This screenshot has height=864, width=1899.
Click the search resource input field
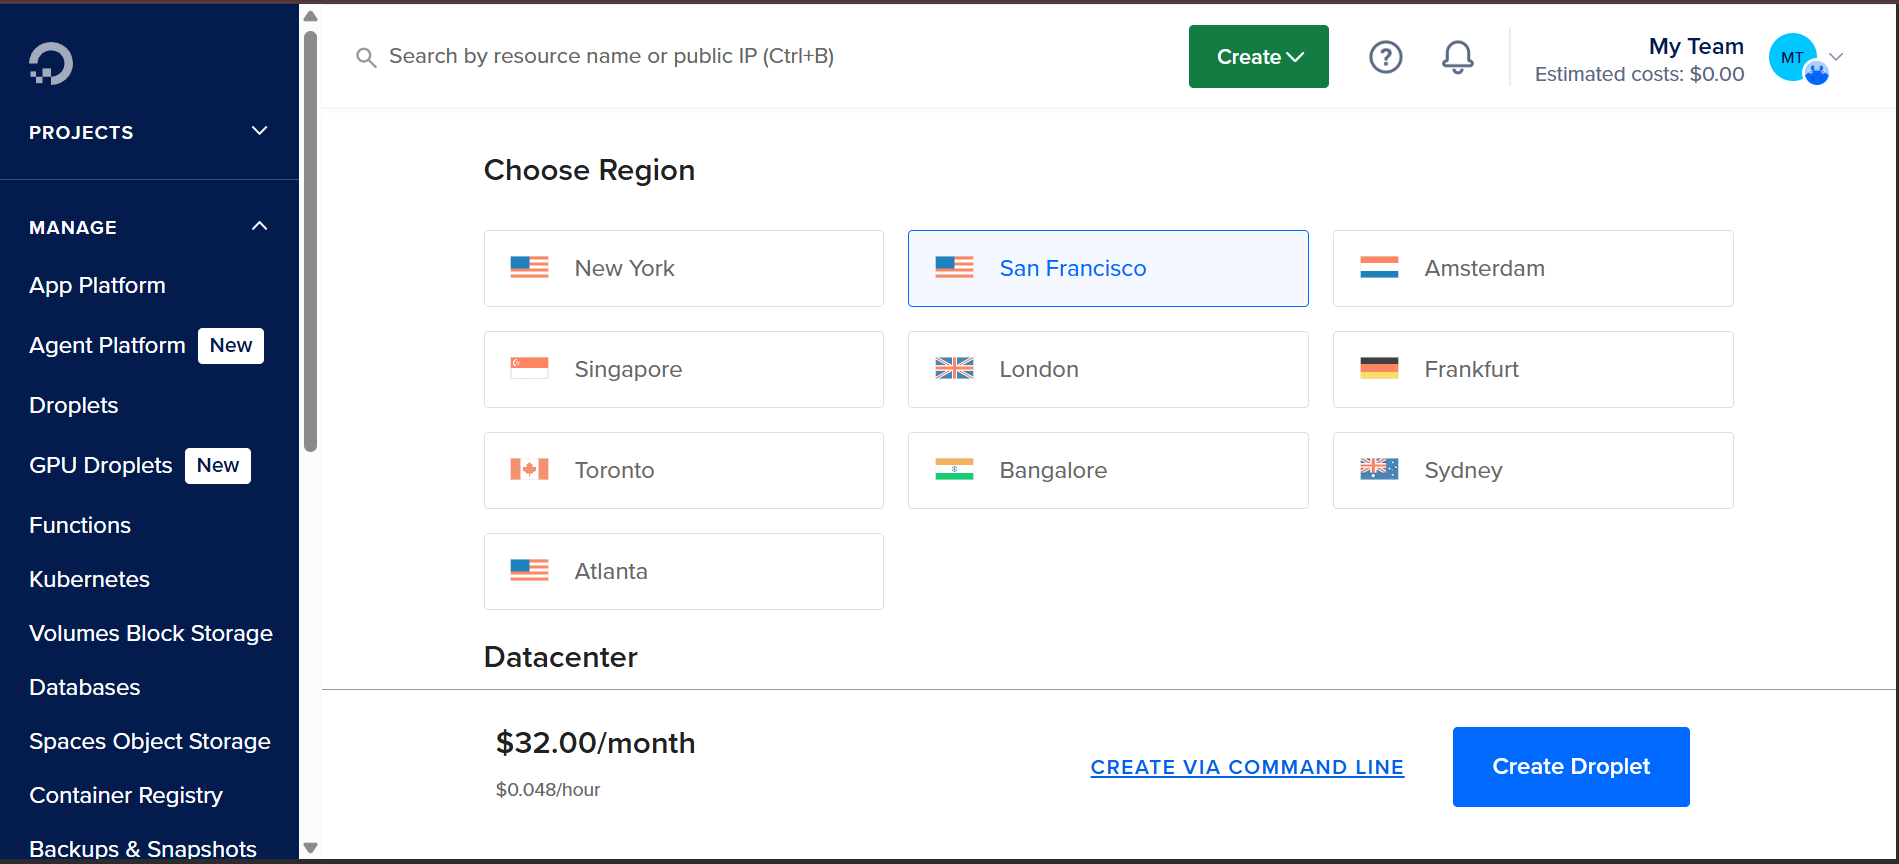[611, 57]
